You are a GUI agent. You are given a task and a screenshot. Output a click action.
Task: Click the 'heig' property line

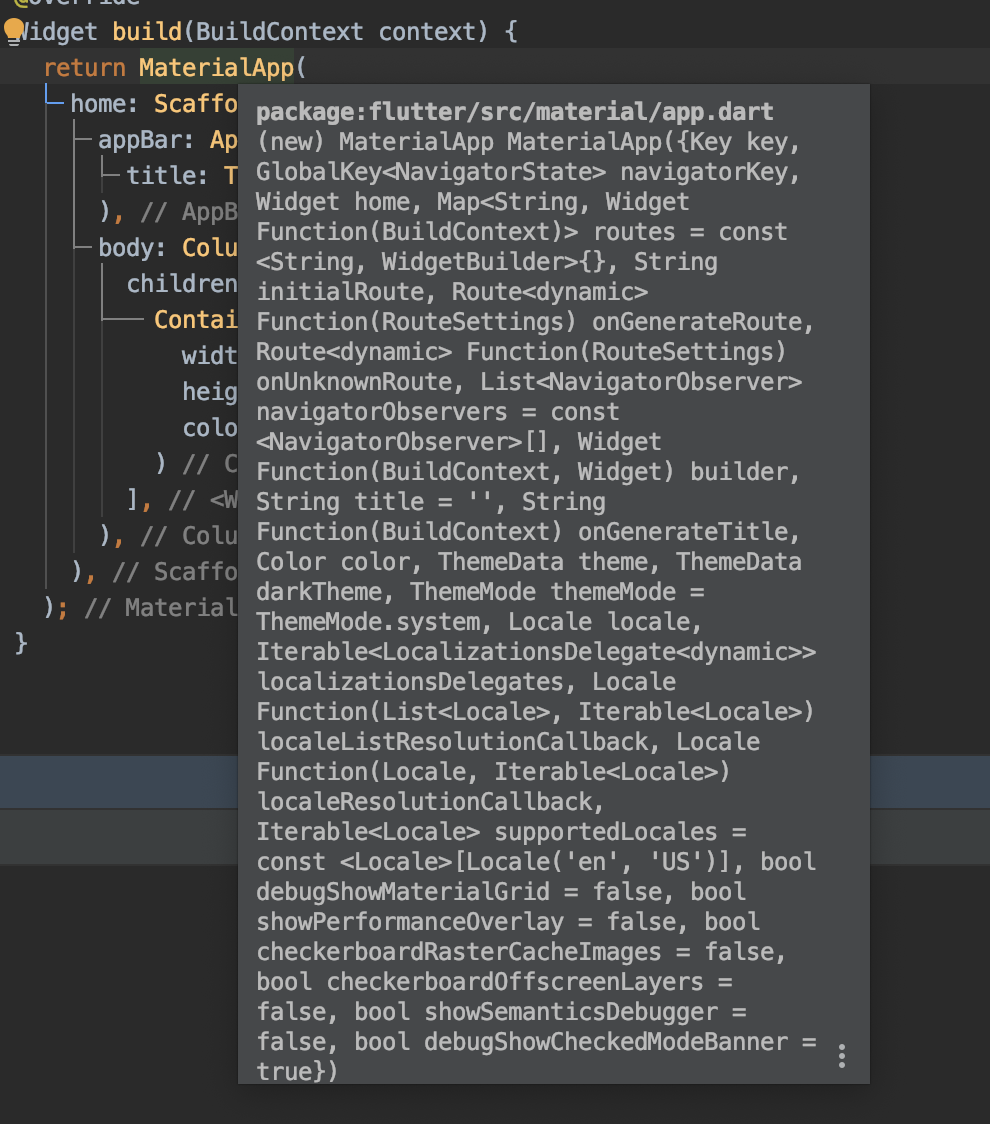[x=209, y=391]
